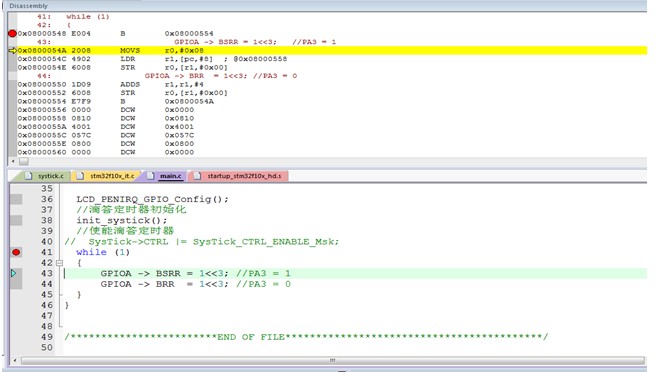Remove breakpoint at address 0x08000548
The width and height of the screenshot is (656, 372).
point(12,33)
